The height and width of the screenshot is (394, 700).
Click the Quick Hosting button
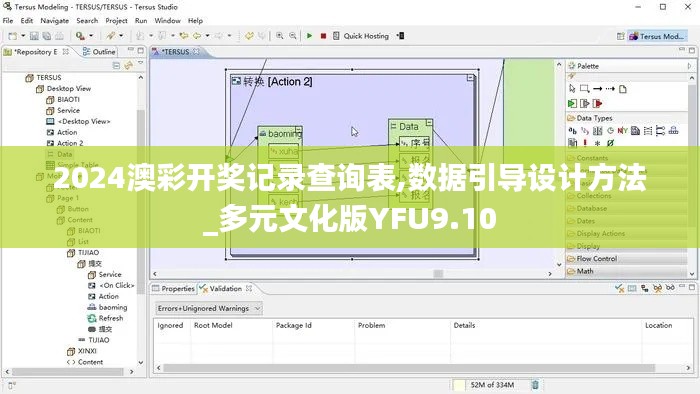tap(361, 36)
